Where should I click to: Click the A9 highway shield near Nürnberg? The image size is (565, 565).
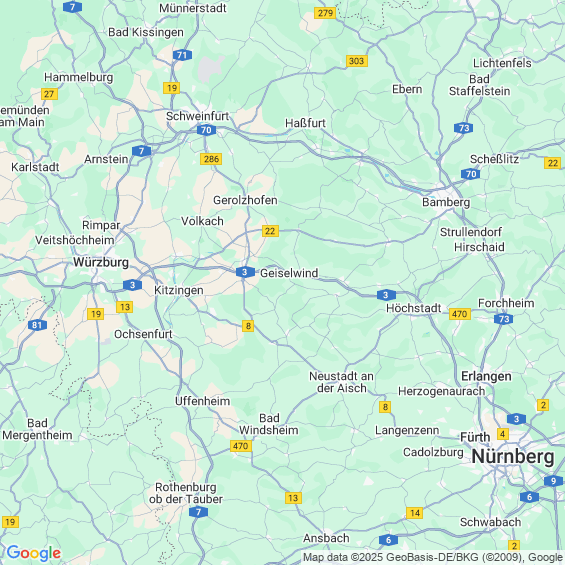tap(553, 481)
